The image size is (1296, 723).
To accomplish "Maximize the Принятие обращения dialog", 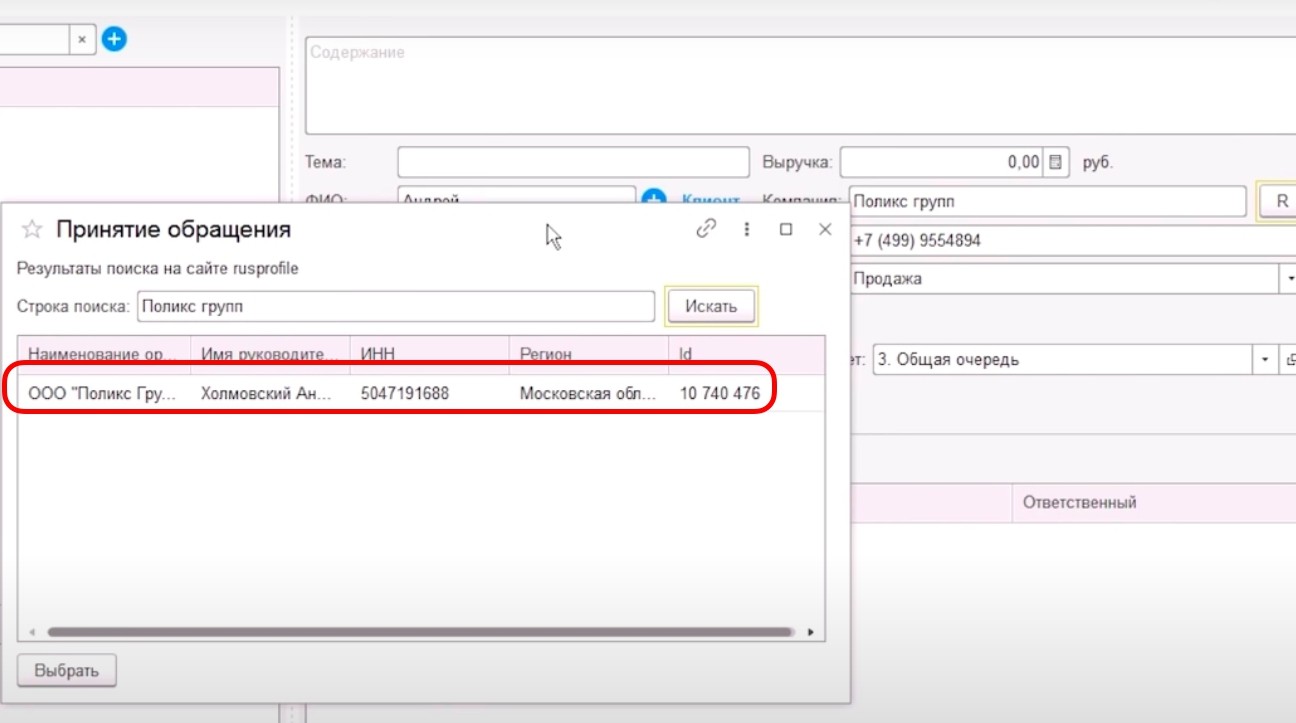I will 786,229.
